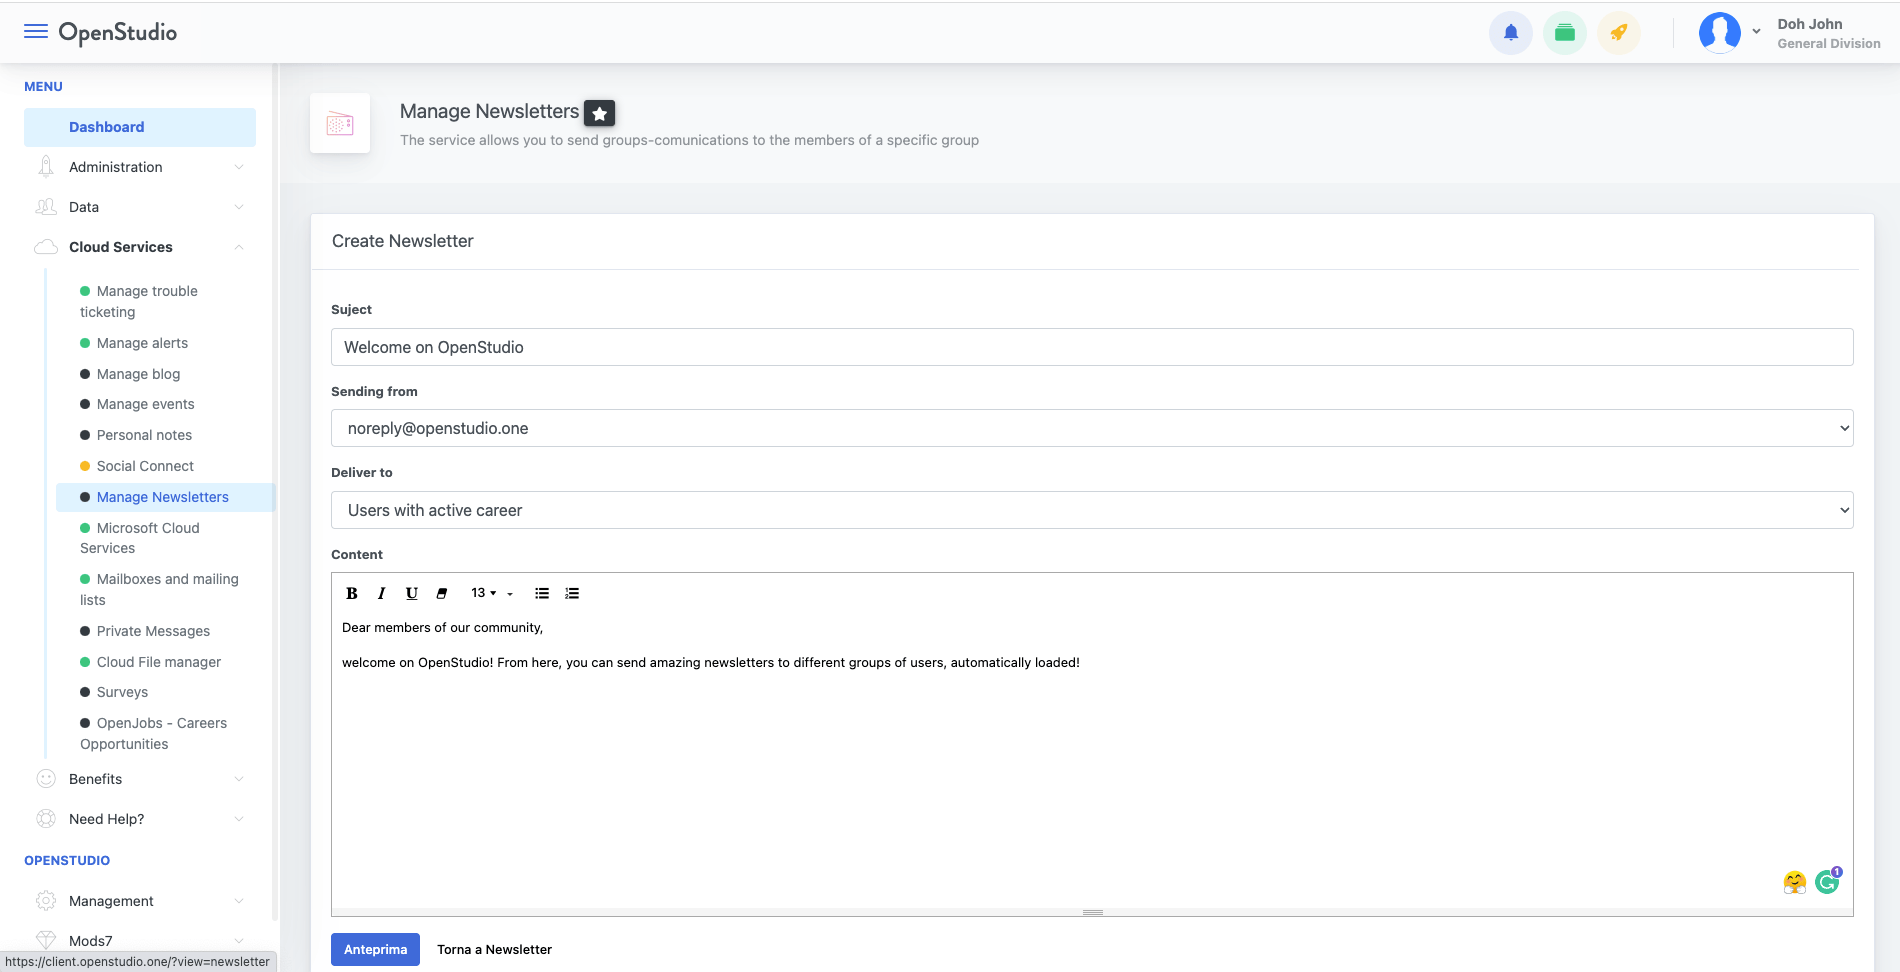1900x972 pixels.
Task: Click the Mods7 diamond icon
Action: click(x=46, y=940)
